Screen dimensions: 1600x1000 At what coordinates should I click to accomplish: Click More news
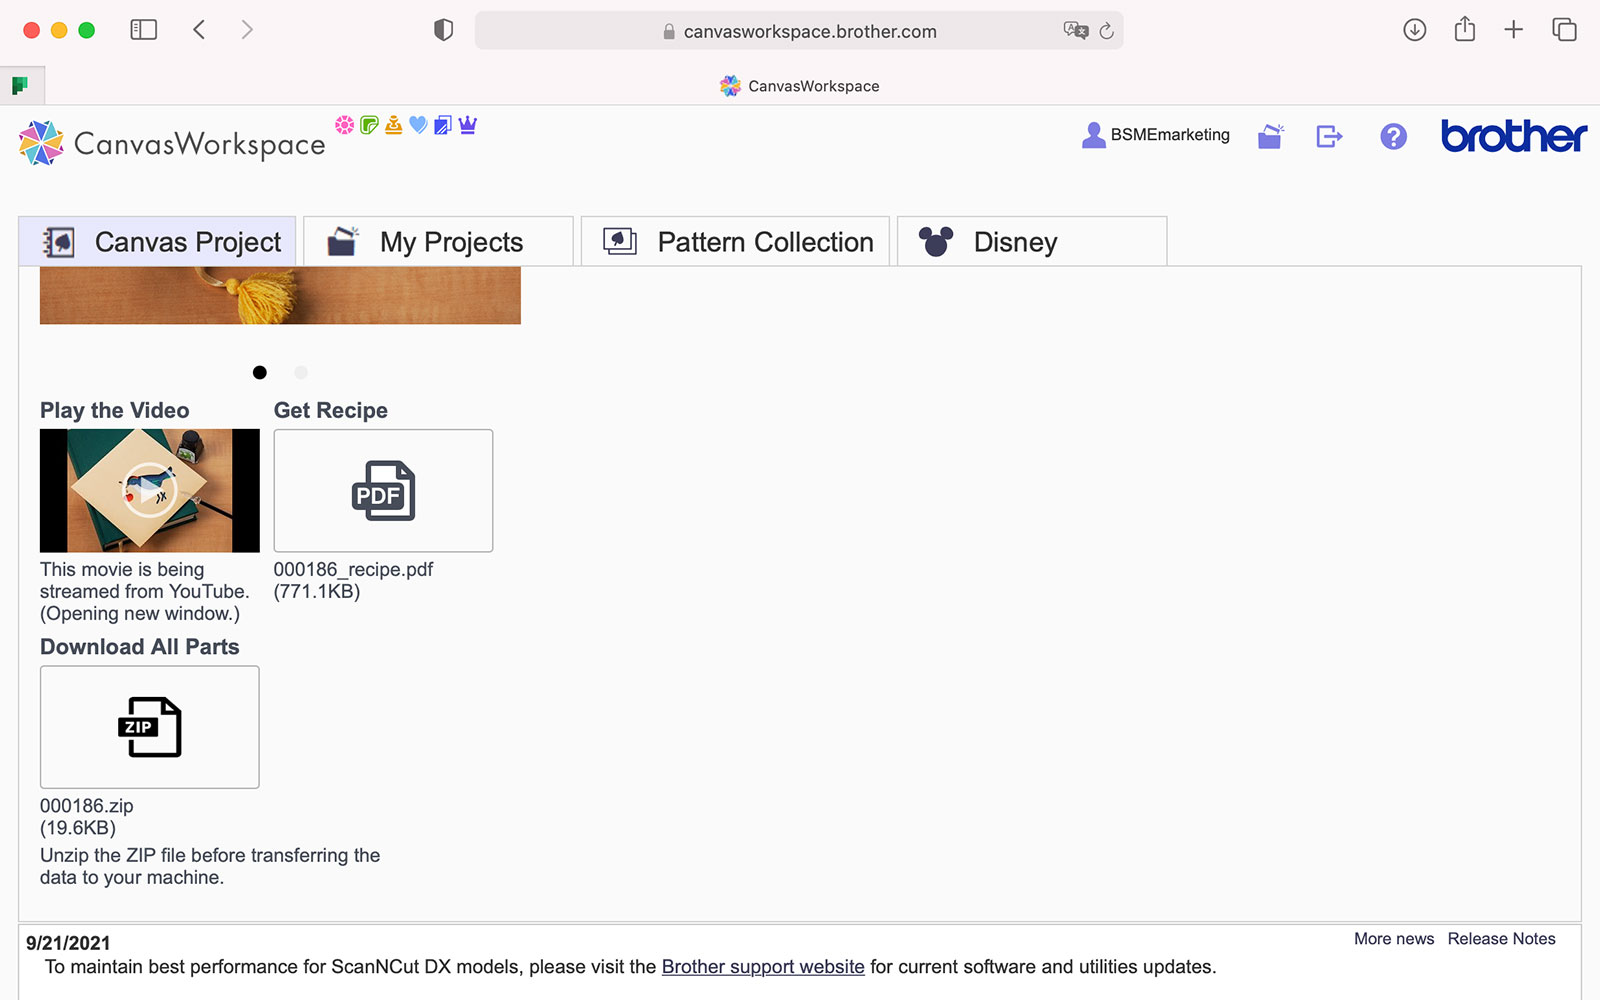point(1393,939)
